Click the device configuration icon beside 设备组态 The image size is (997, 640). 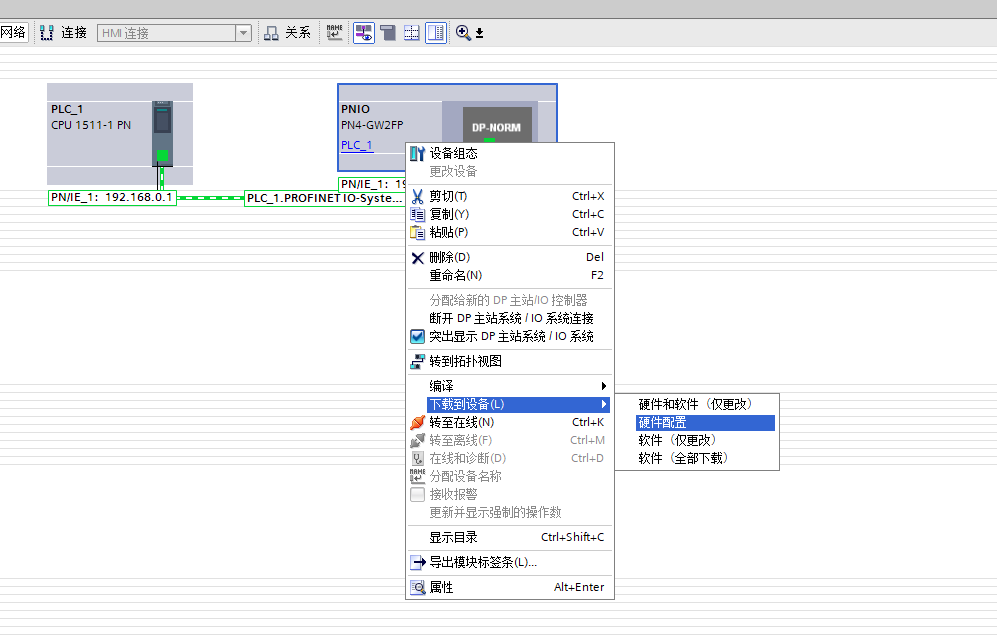417,153
